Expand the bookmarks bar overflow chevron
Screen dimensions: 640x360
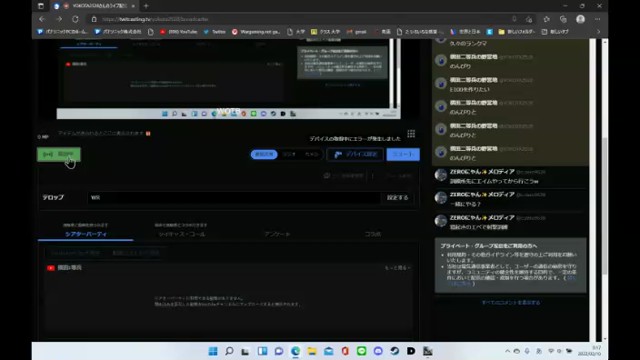598,31
